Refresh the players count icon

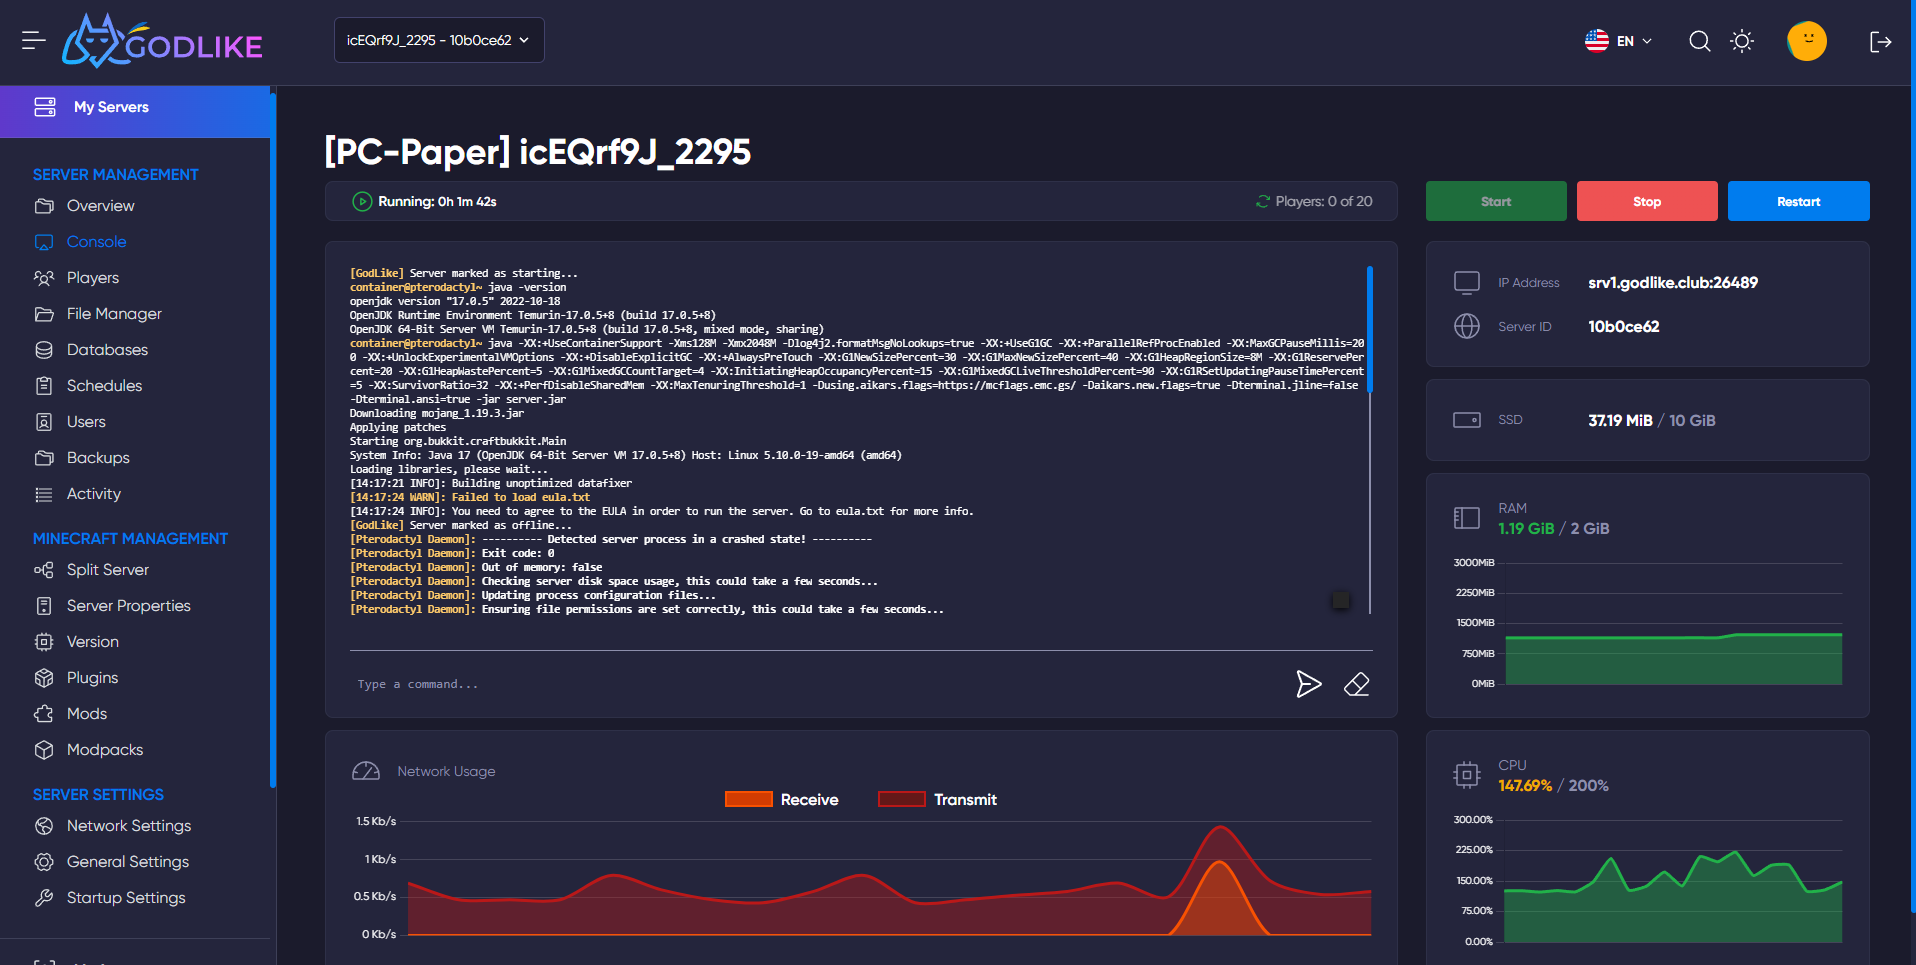coord(1263,202)
